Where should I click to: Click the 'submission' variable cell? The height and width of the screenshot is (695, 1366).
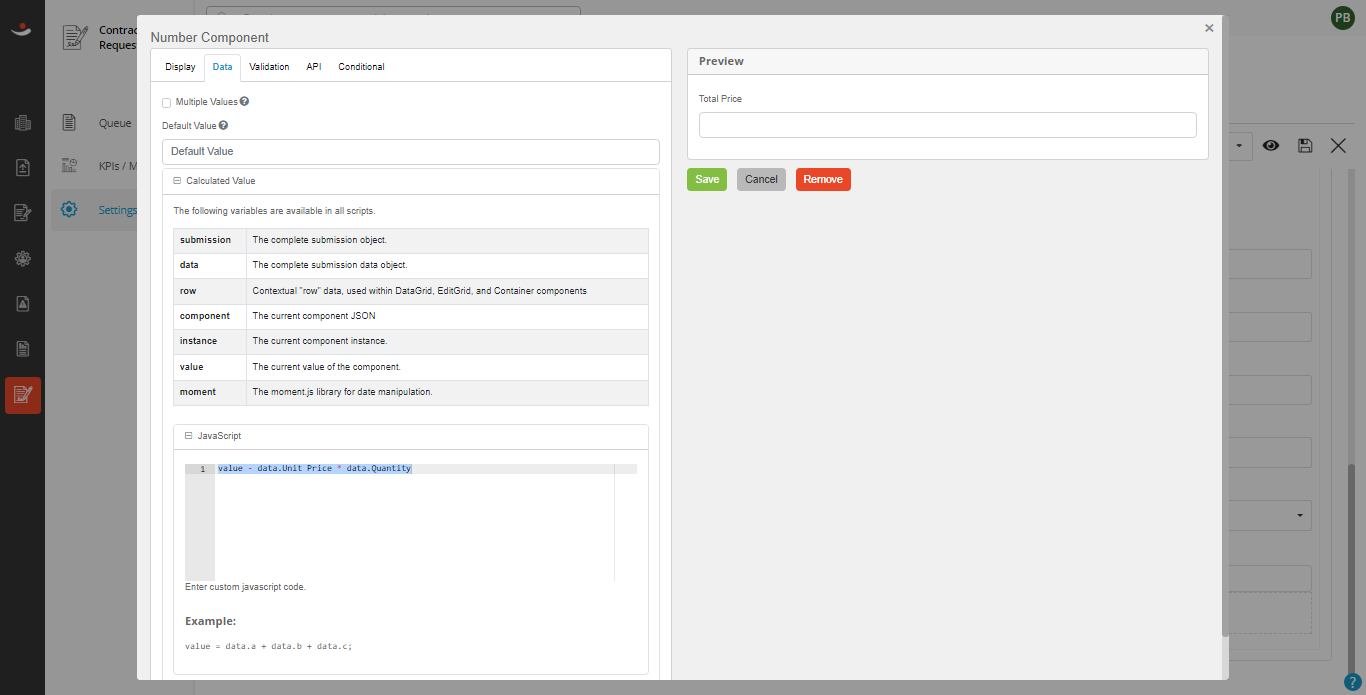[210, 240]
